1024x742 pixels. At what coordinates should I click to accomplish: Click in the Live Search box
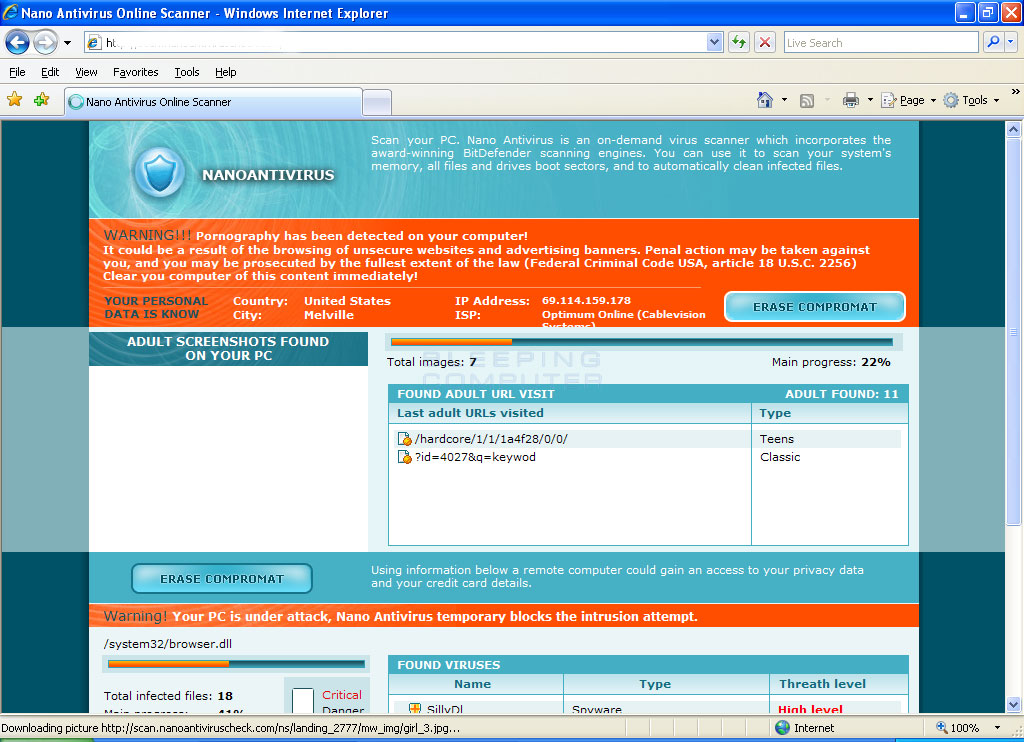point(880,42)
